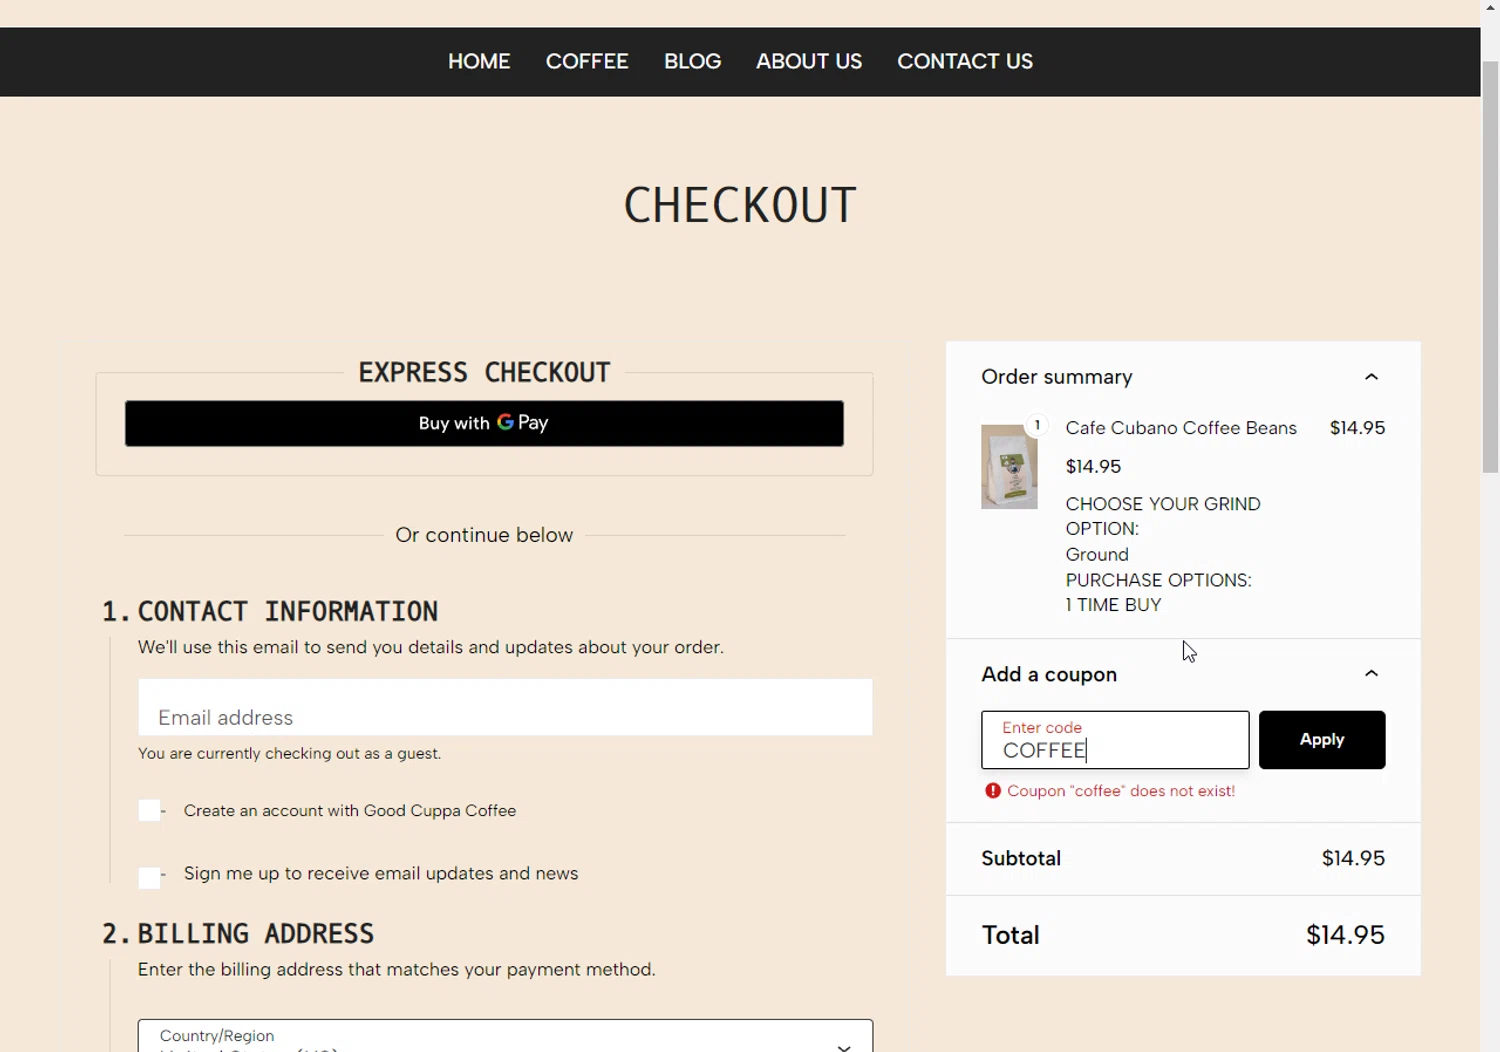The image size is (1500, 1052).
Task: Tick Sign me up for email updates
Action: tap(149, 877)
